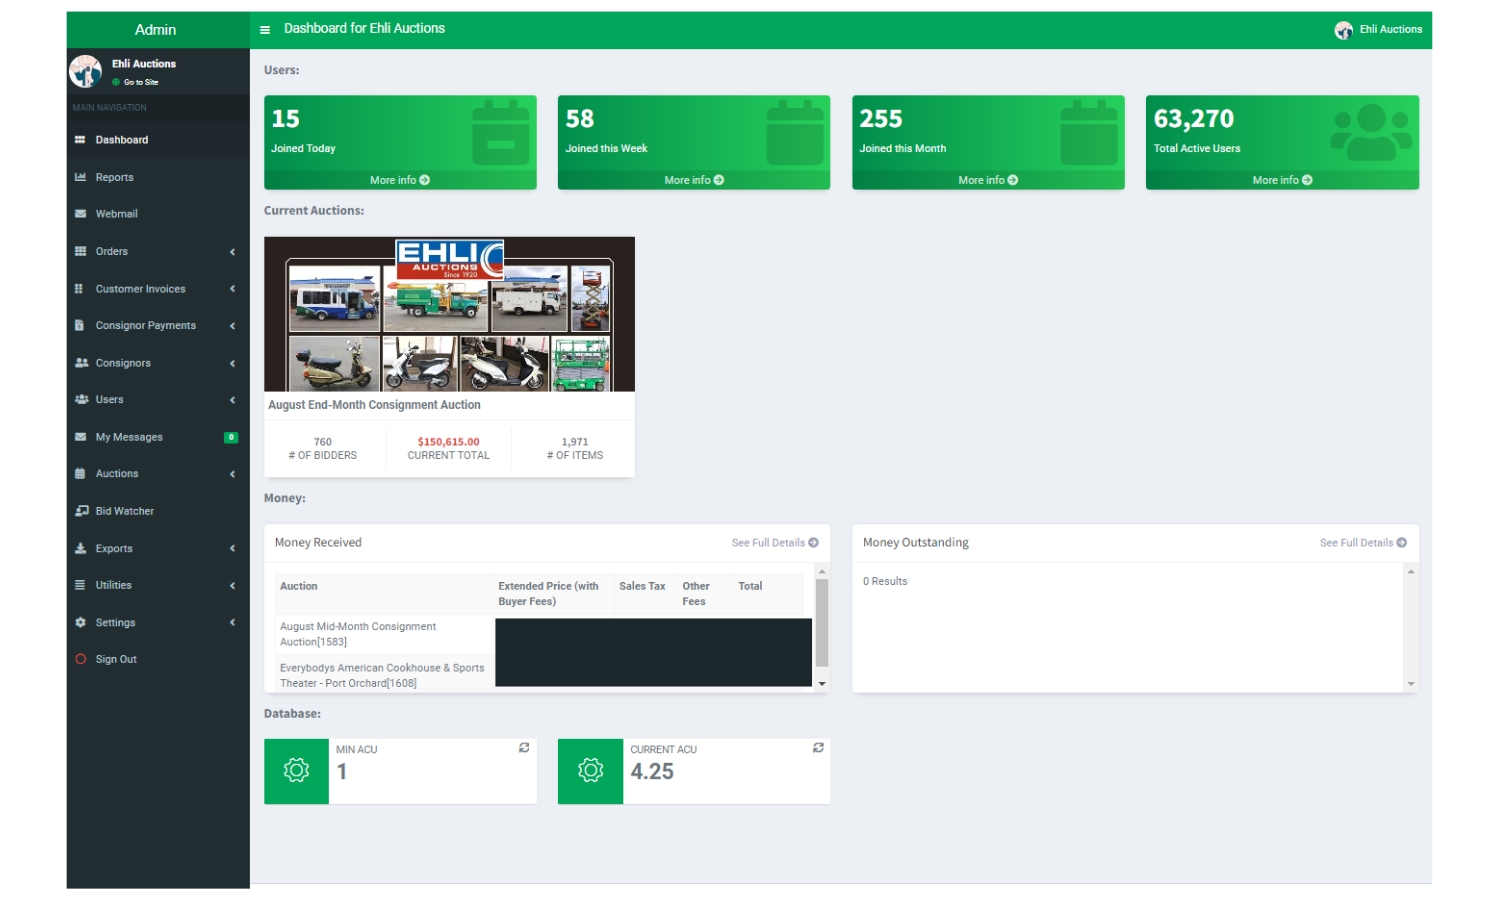1500x900 pixels.
Task: Open the Webmail menu item
Action: [x=158, y=214]
